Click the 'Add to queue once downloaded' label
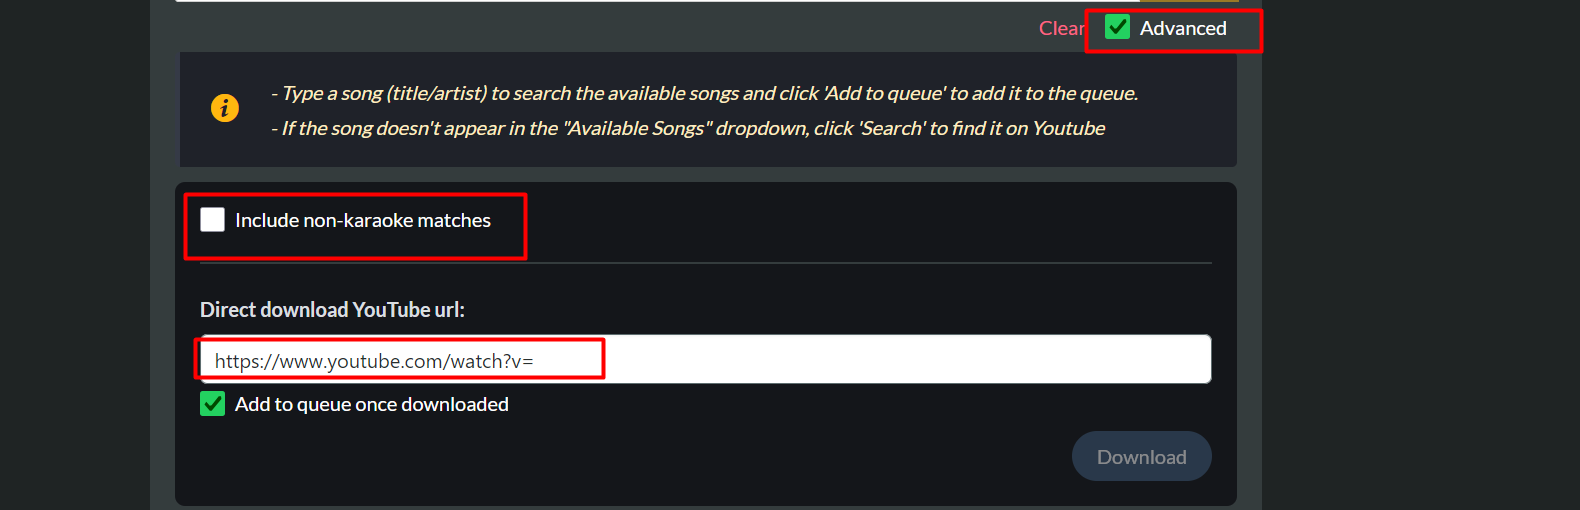1580x510 pixels. coord(372,405)
